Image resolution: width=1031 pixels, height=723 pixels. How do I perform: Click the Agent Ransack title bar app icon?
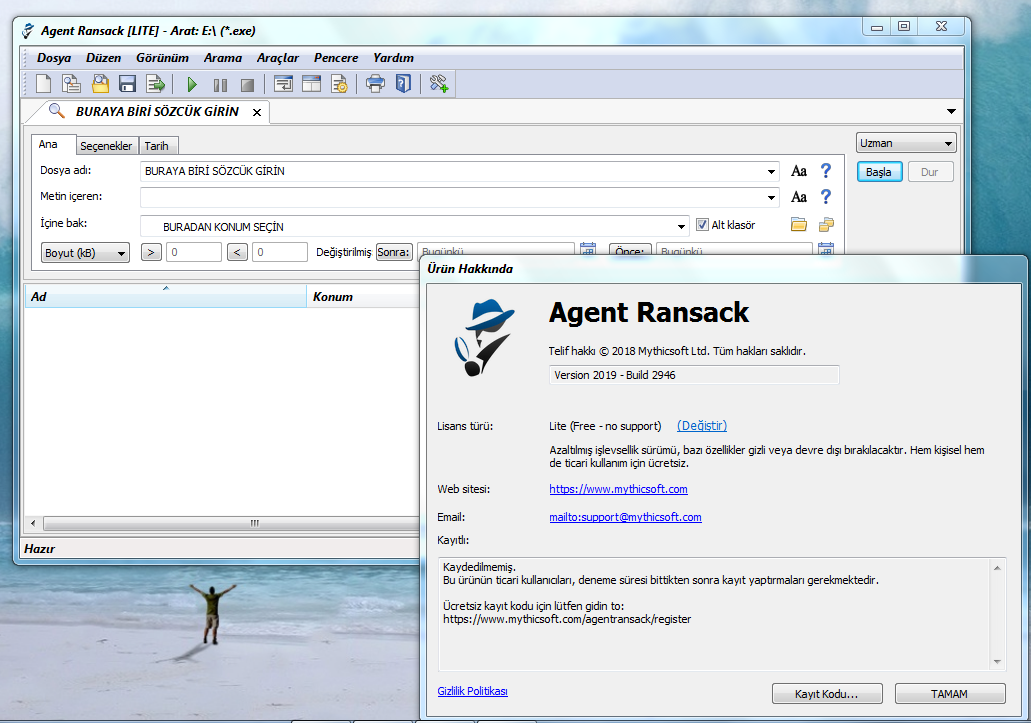[x=28, y=31]
